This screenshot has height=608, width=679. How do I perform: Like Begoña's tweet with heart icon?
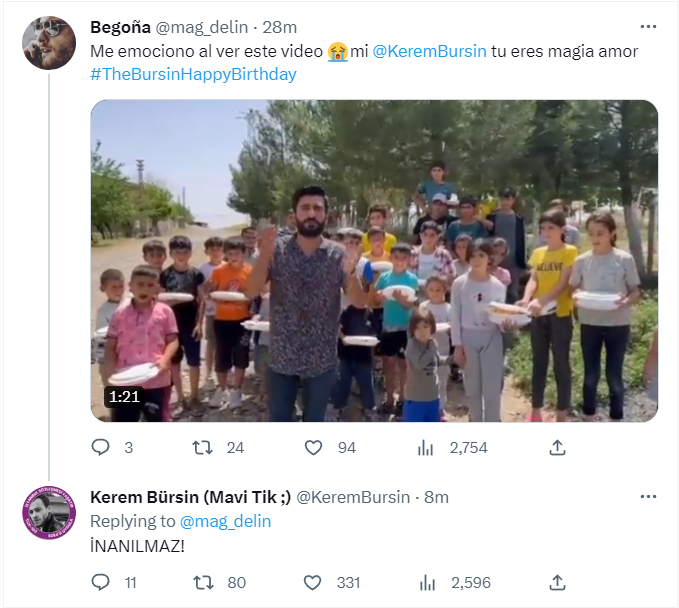pos(314,447)
